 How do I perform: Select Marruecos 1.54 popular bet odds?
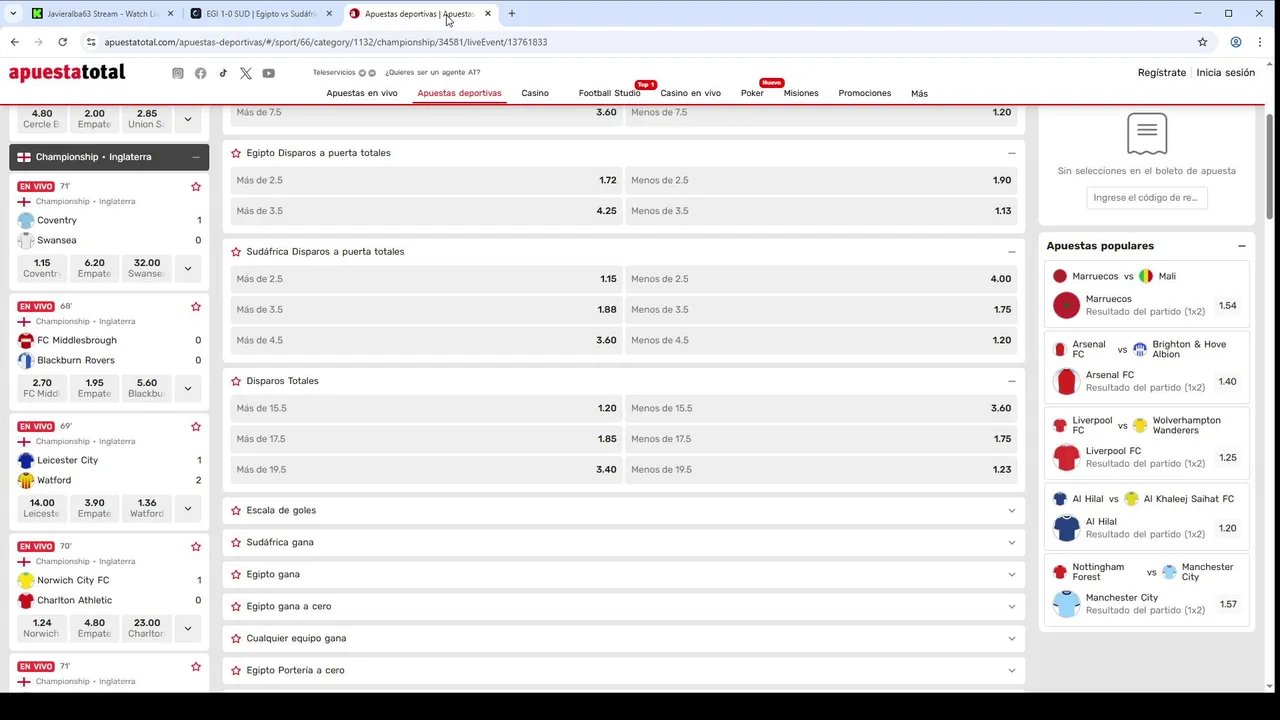1227,306
